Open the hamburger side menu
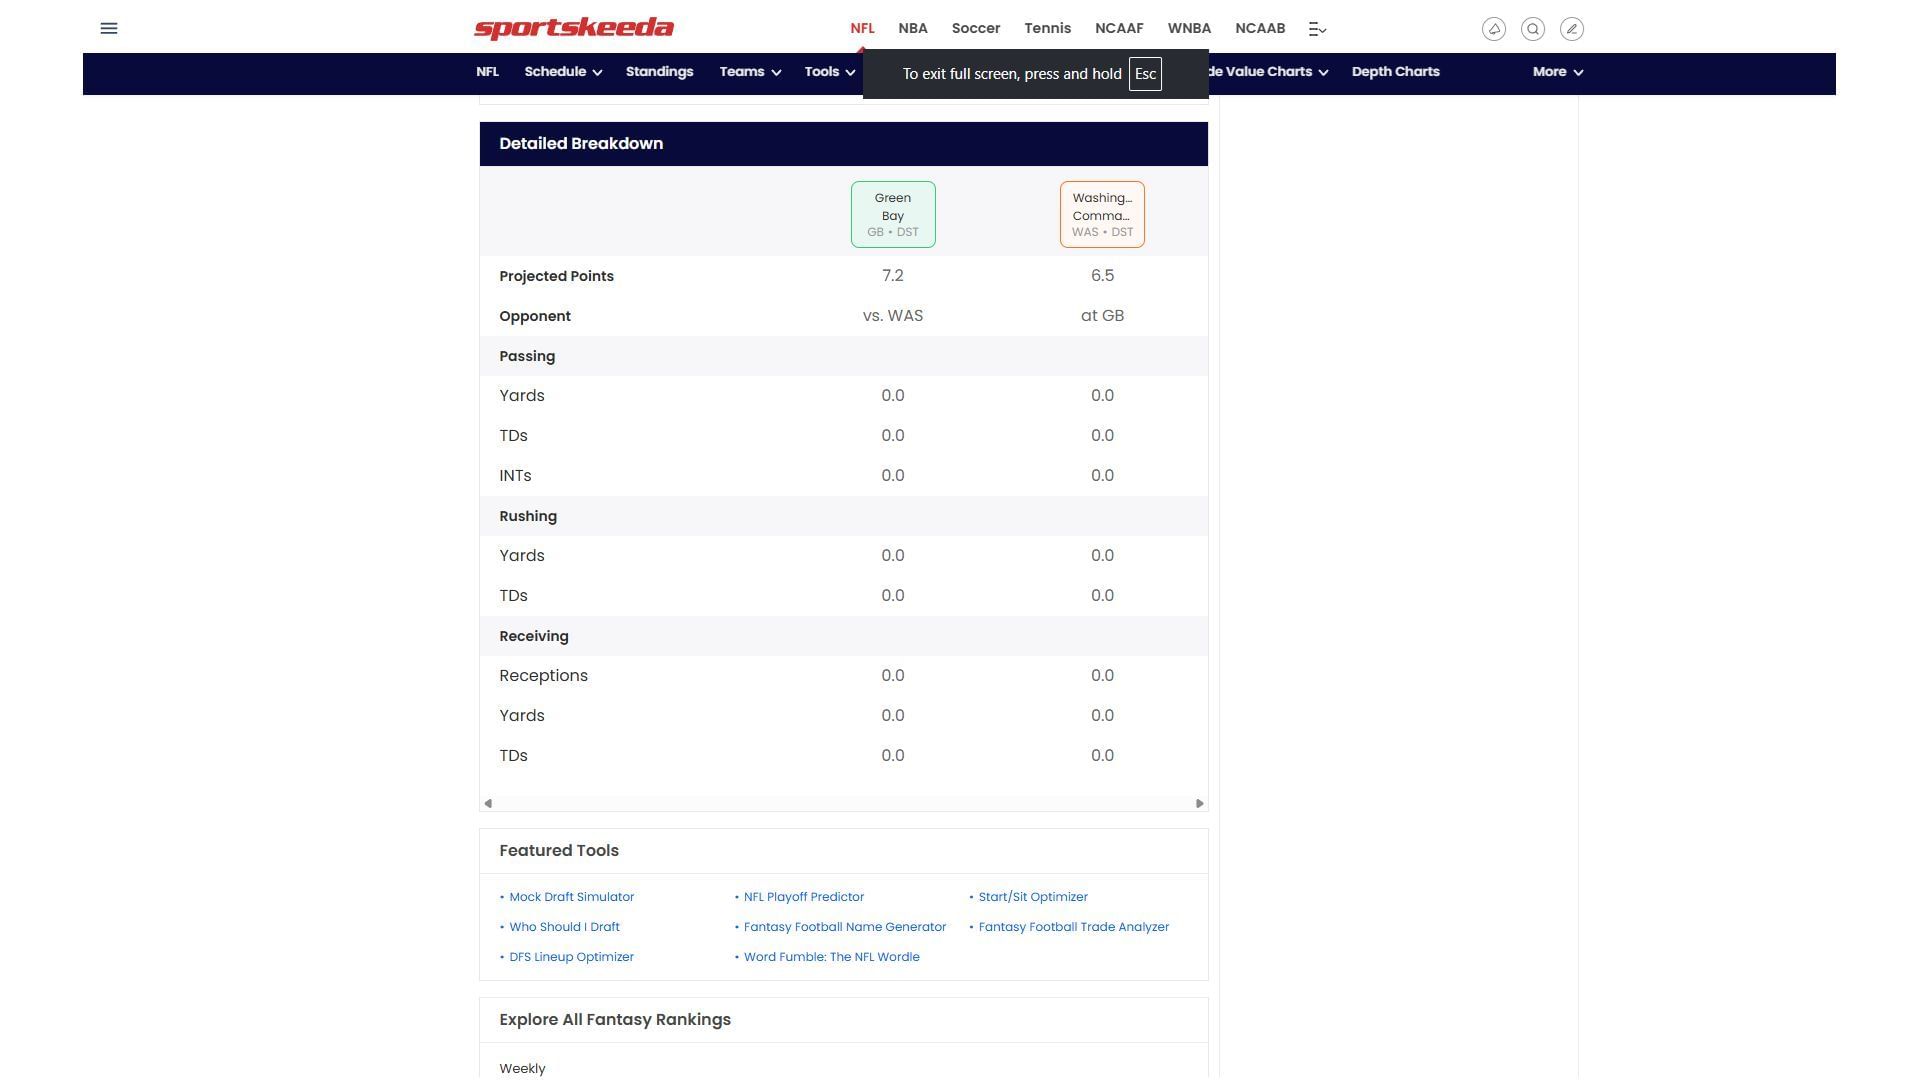1920x1080 pixels. (x=109, y=28)
